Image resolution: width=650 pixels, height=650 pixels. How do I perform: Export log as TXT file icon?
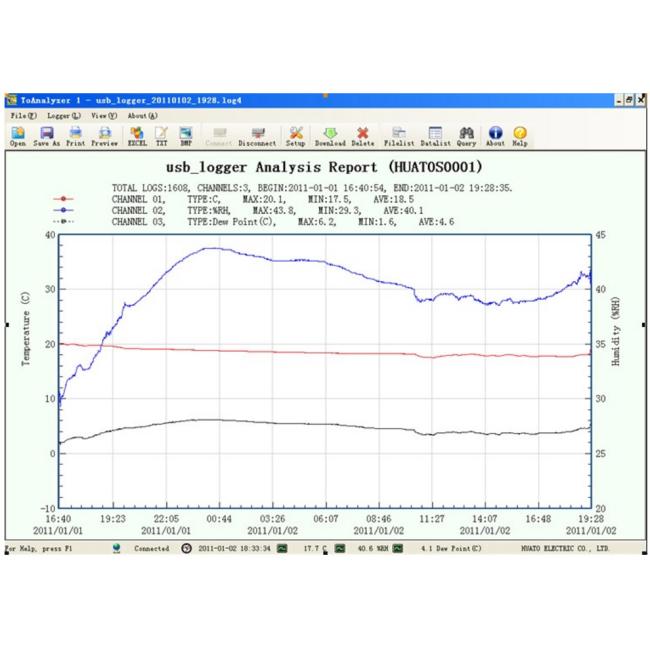click(162, 134)
